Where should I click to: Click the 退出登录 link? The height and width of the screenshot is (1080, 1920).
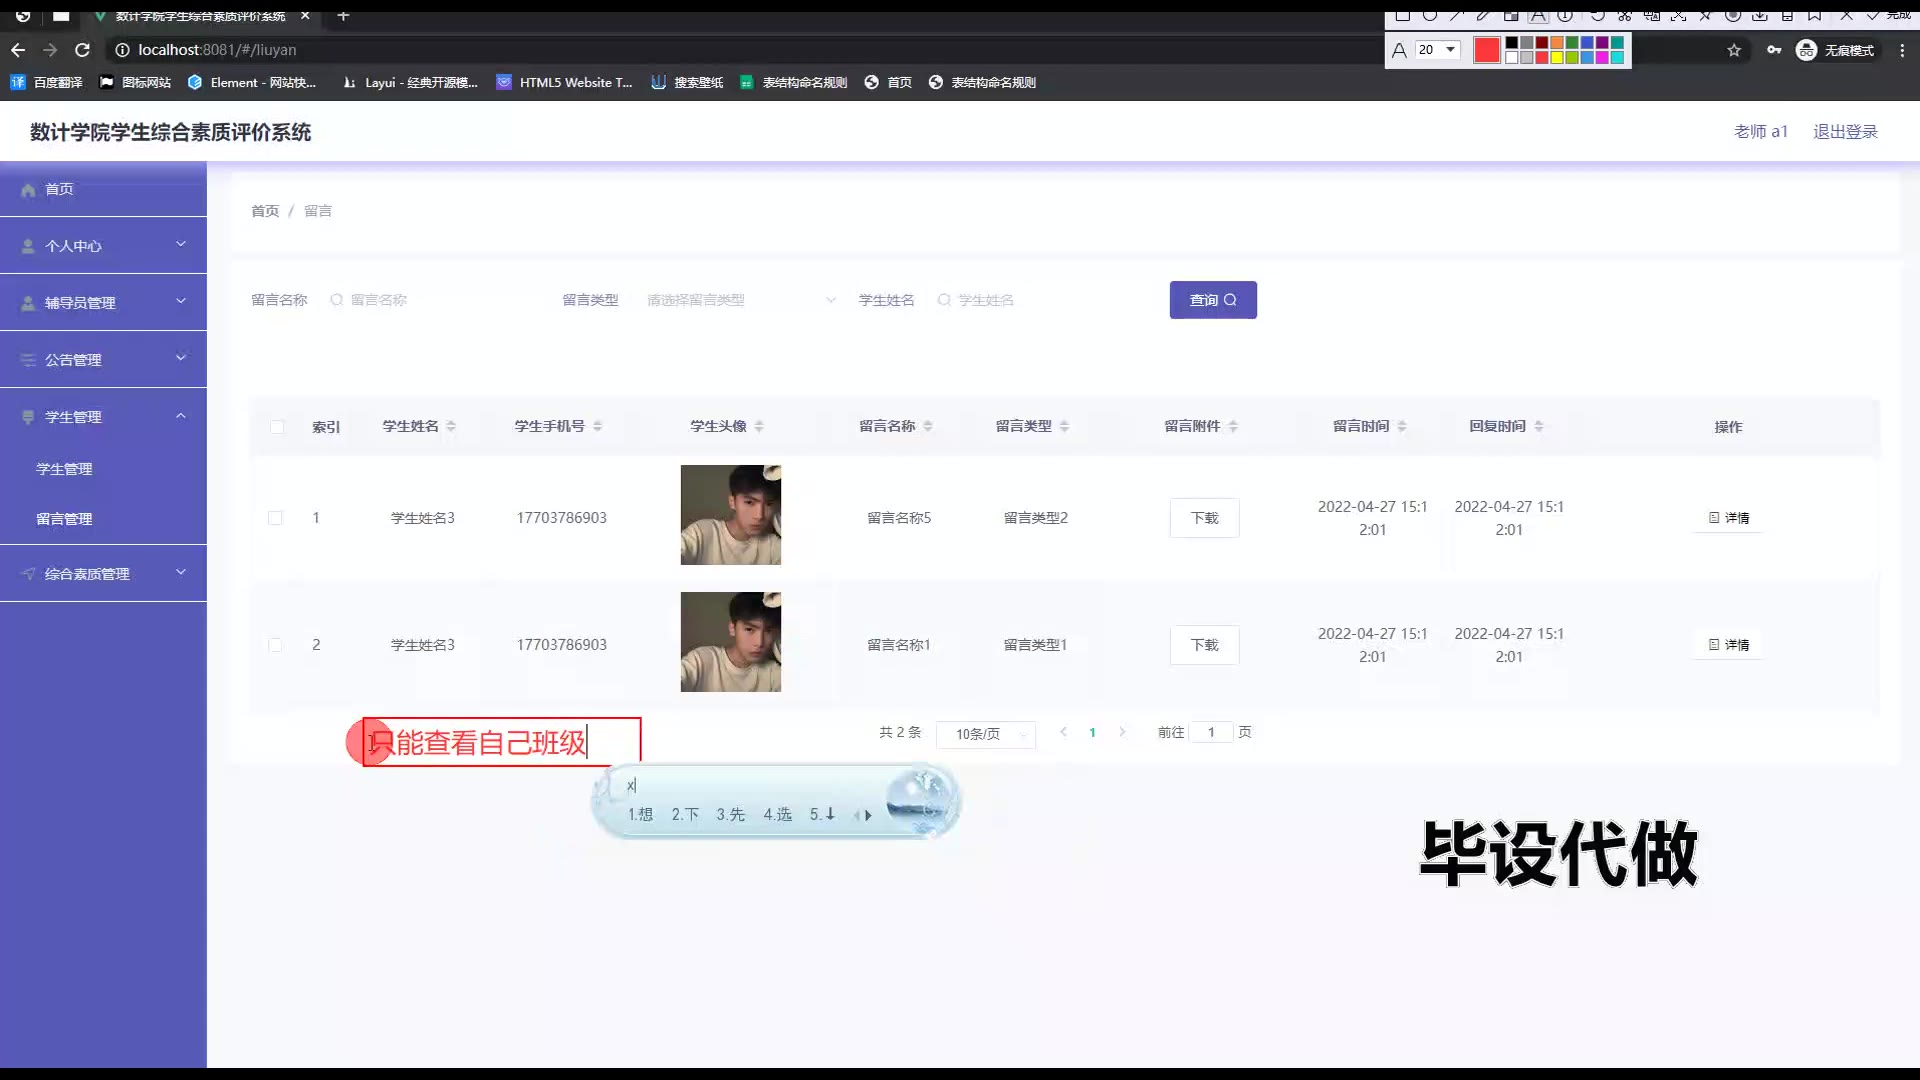tap(1845, 132)
